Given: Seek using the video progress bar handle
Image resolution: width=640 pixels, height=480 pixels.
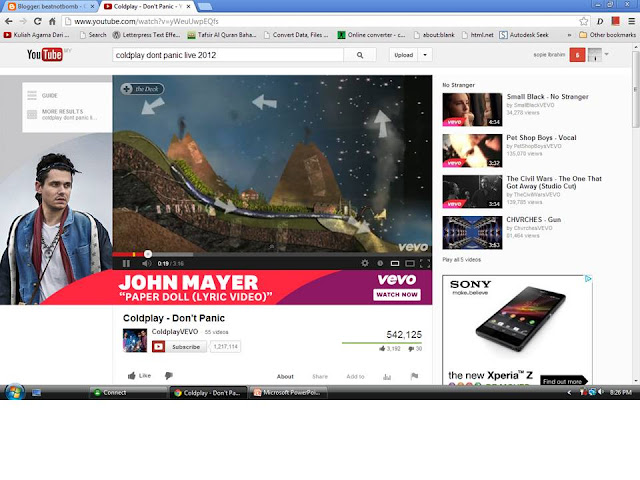Looking at the screenshot, I should tap(148, 254).
